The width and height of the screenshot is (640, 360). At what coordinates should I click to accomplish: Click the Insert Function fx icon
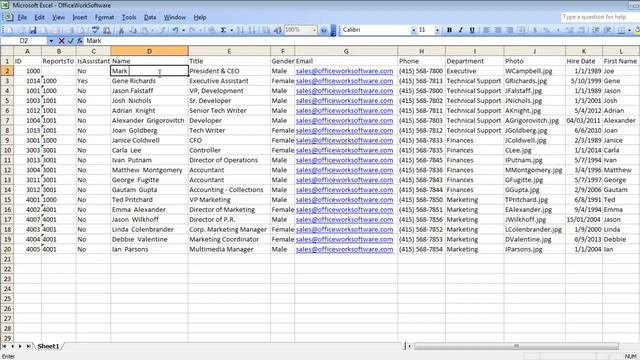point(80,41)
